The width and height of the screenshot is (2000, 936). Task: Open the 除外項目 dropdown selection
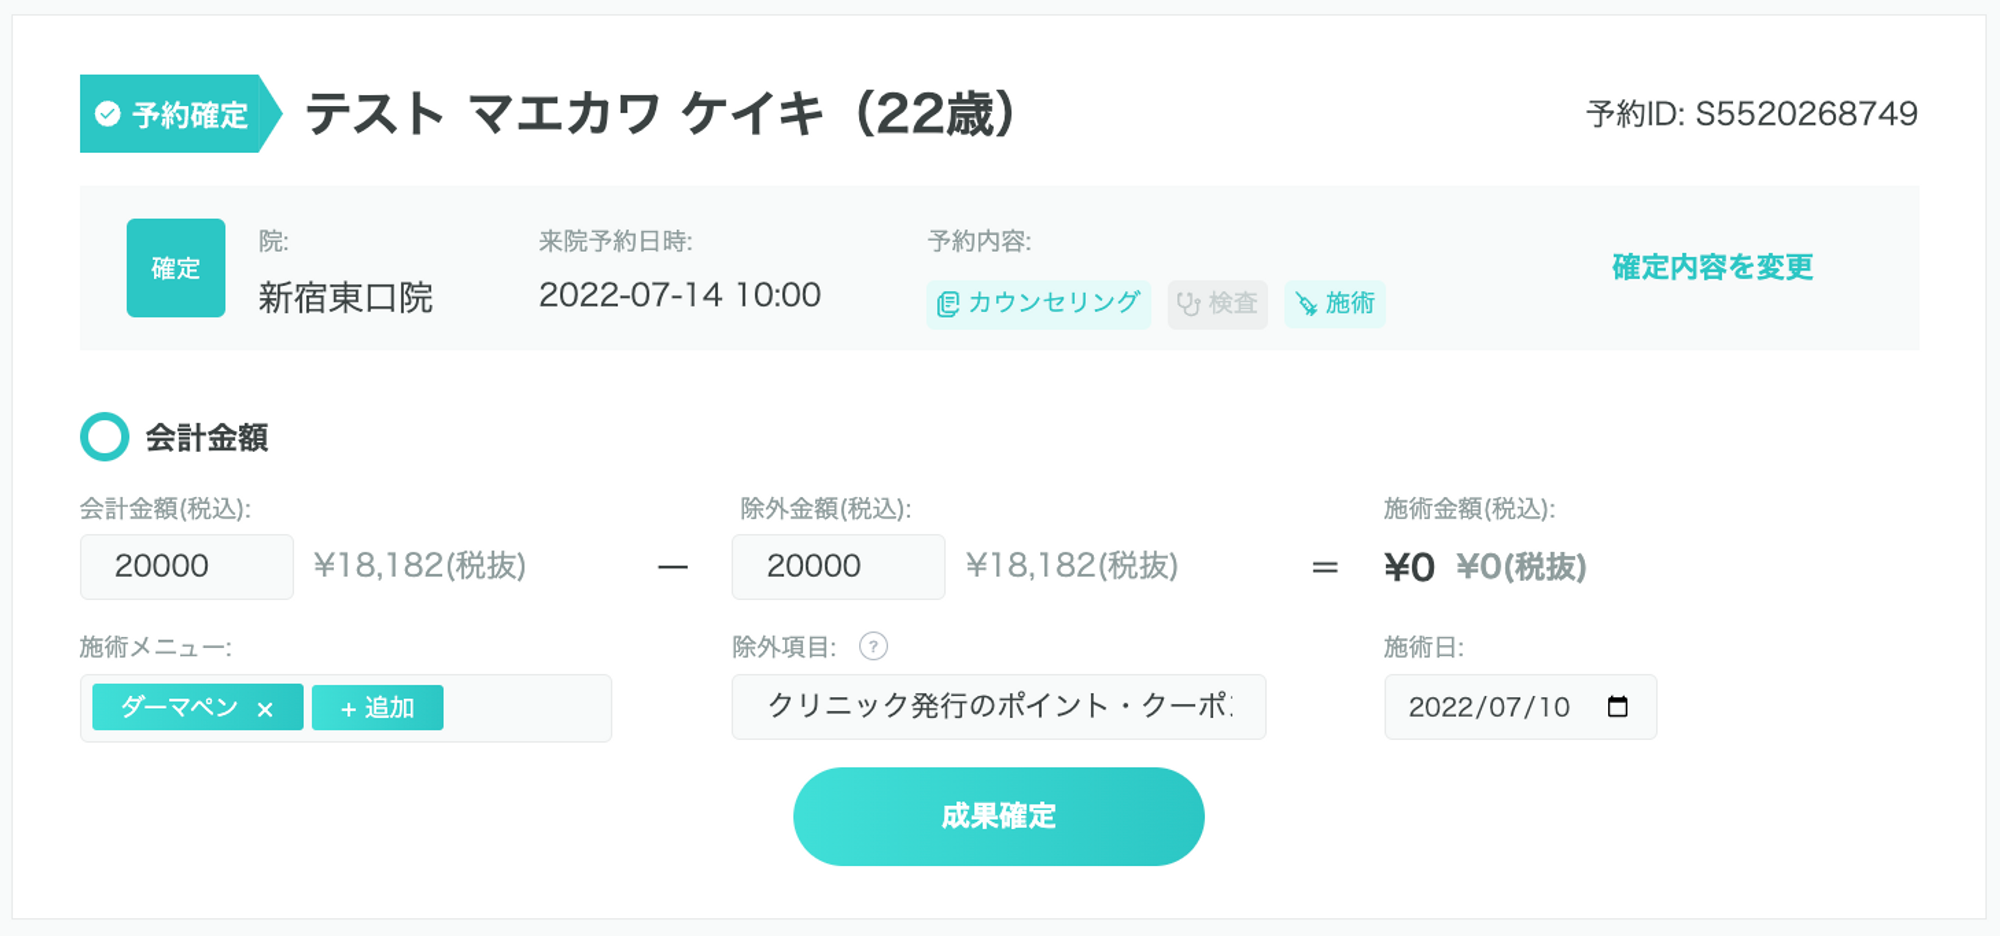point(998,707)
